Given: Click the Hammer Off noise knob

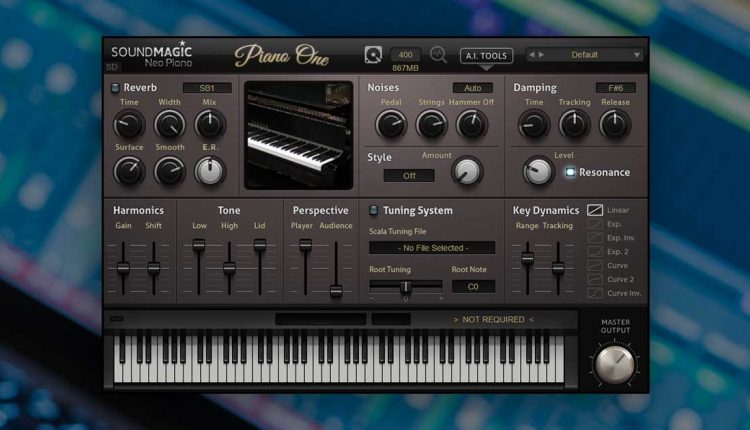Looking at the screenshot, I should 472,124.
